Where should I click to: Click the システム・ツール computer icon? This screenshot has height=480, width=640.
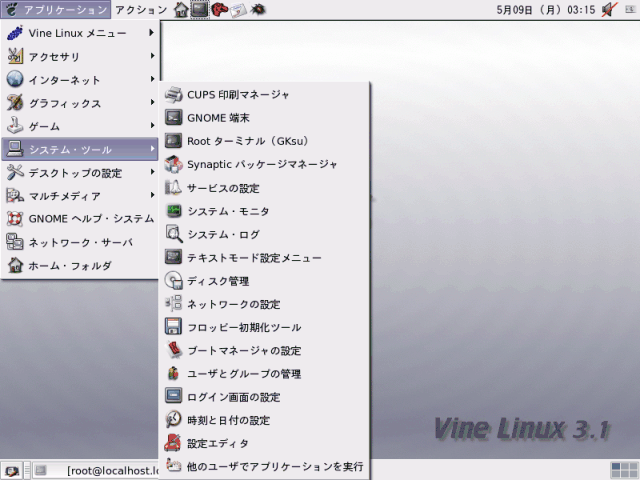pyautogui.click(x=15, y=149)
